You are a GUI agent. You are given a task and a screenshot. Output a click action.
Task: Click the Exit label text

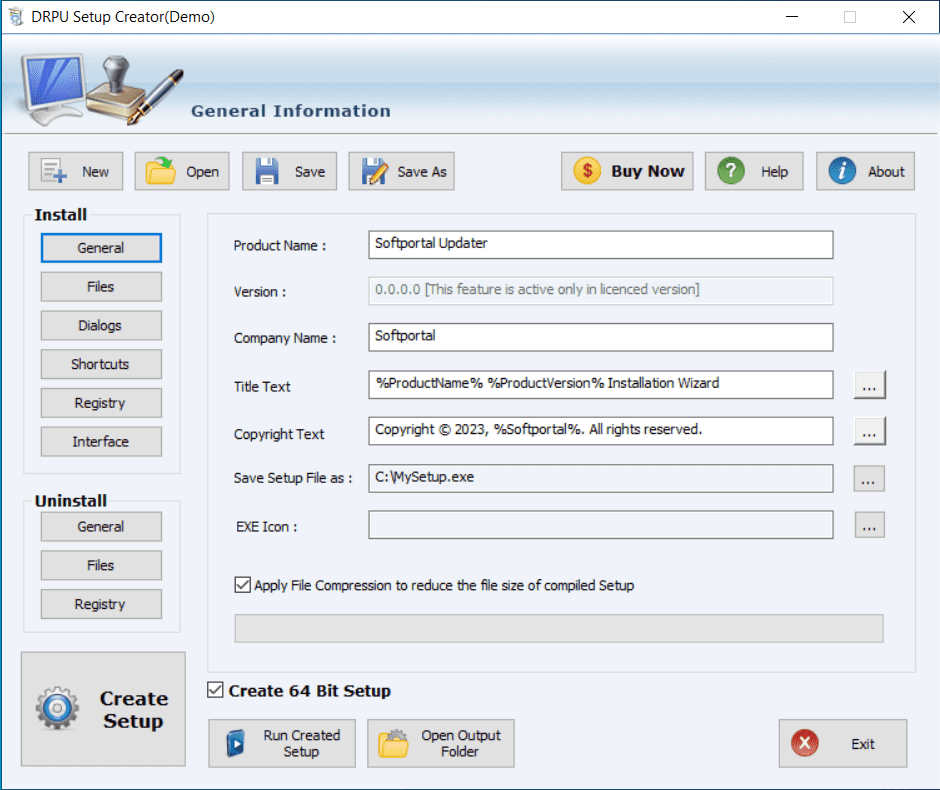point(863,744)
